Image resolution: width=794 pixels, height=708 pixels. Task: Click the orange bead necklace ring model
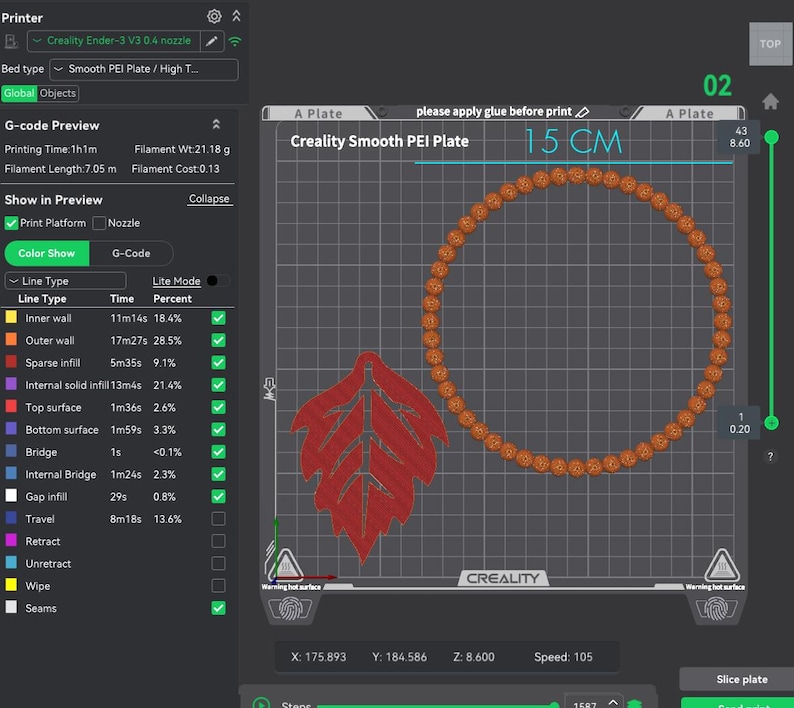click(577, 322)
